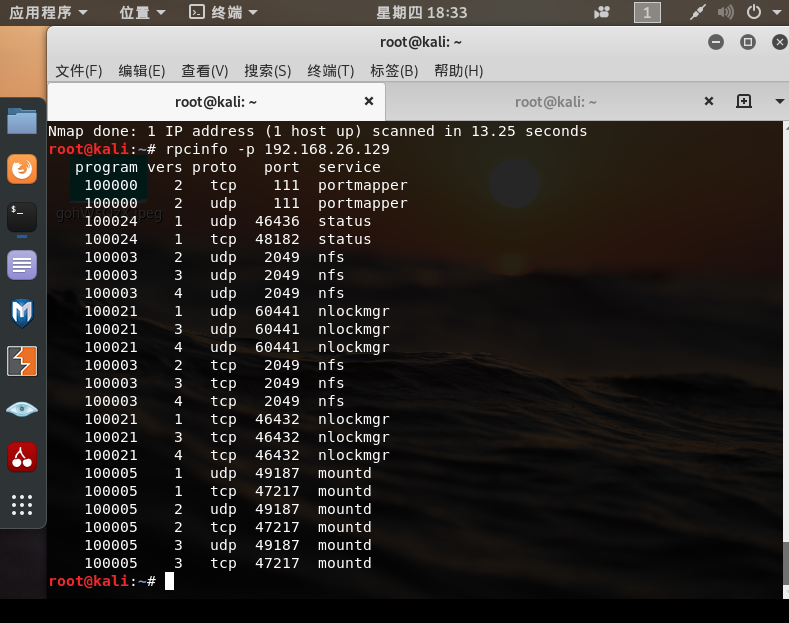Launch Burp Suite from the dock
Image resolution: width=789 pixels, height=623 pixels.
point(22,361)
